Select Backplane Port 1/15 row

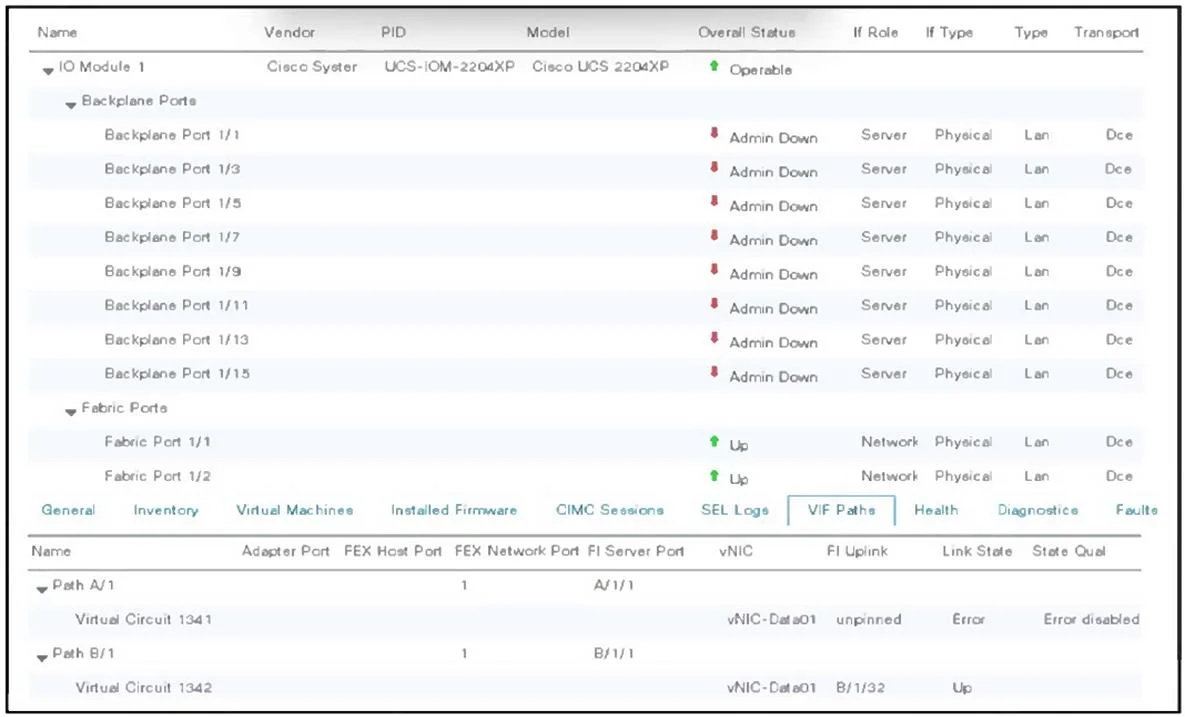pos(586,373)
